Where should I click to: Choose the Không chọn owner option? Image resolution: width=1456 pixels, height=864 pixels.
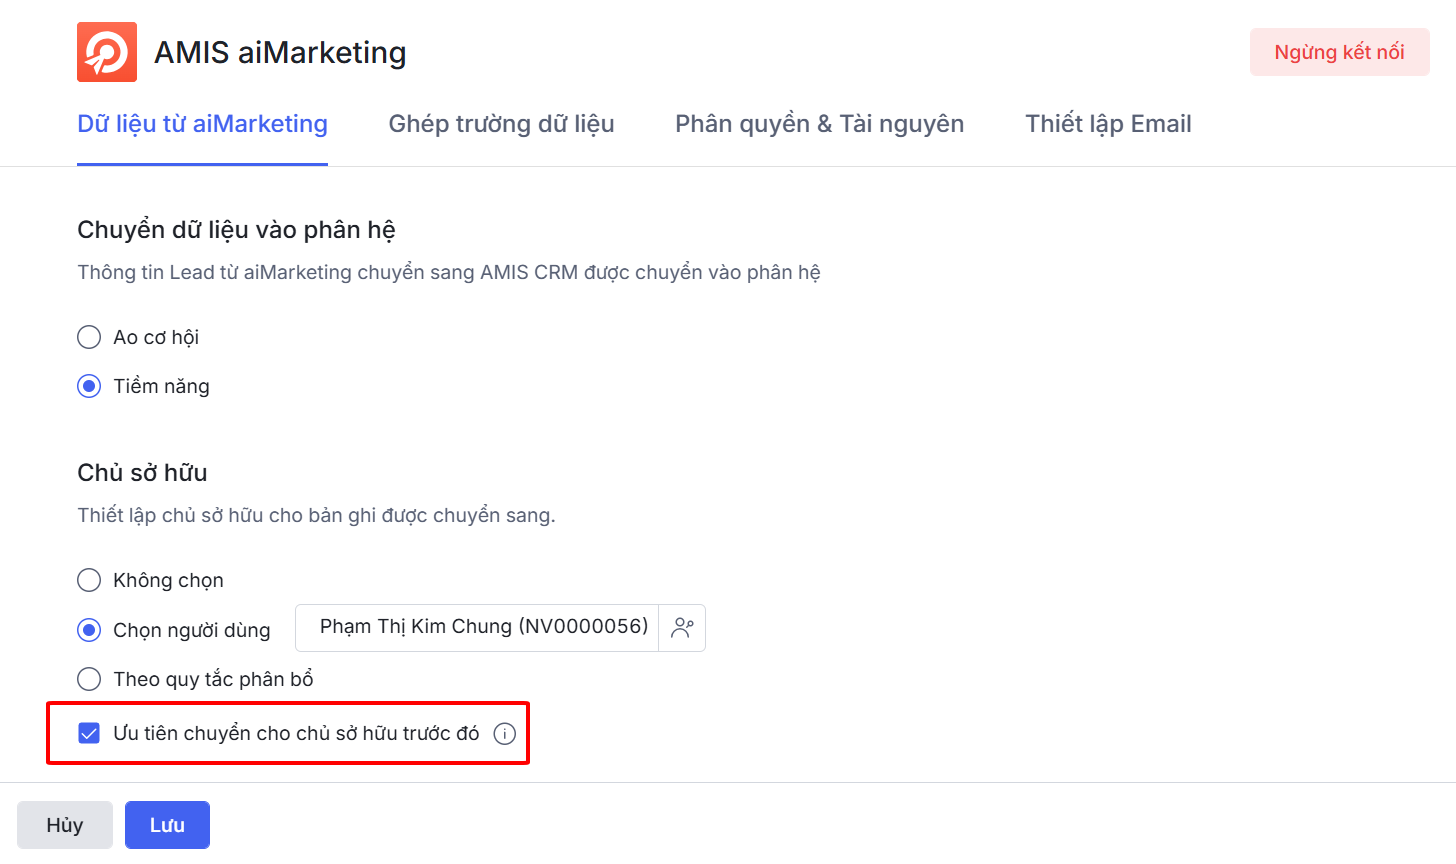pyautogui.click(x=89, y=580)
